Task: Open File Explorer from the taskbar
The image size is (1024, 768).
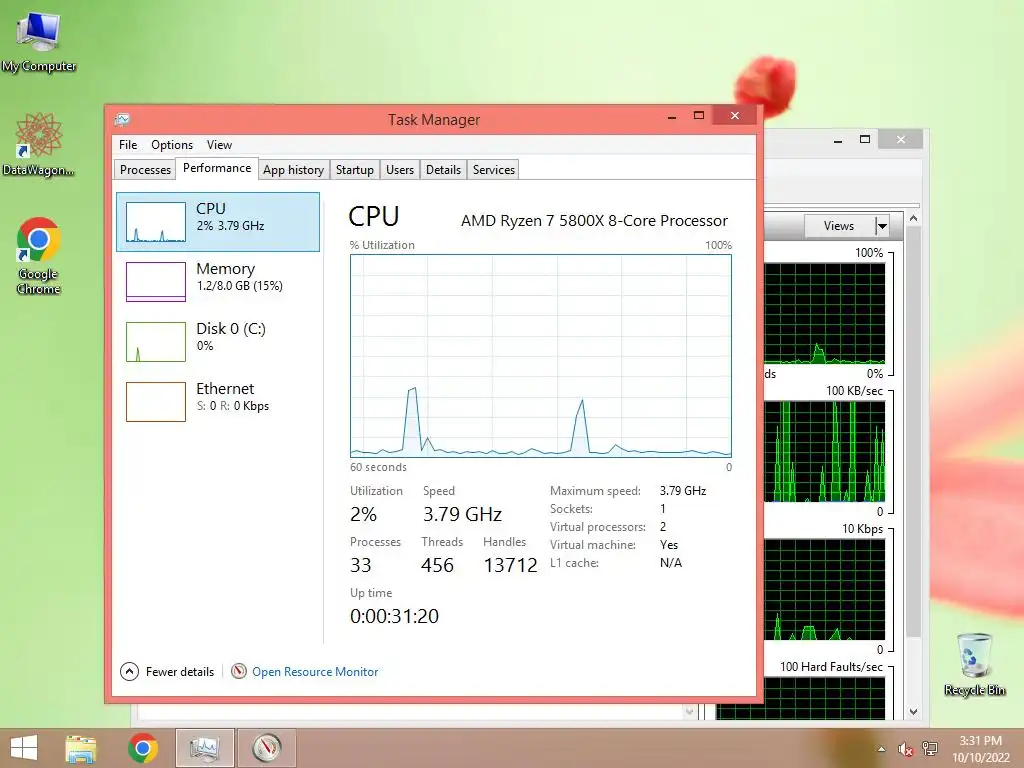Action: [x=81, y=748]
